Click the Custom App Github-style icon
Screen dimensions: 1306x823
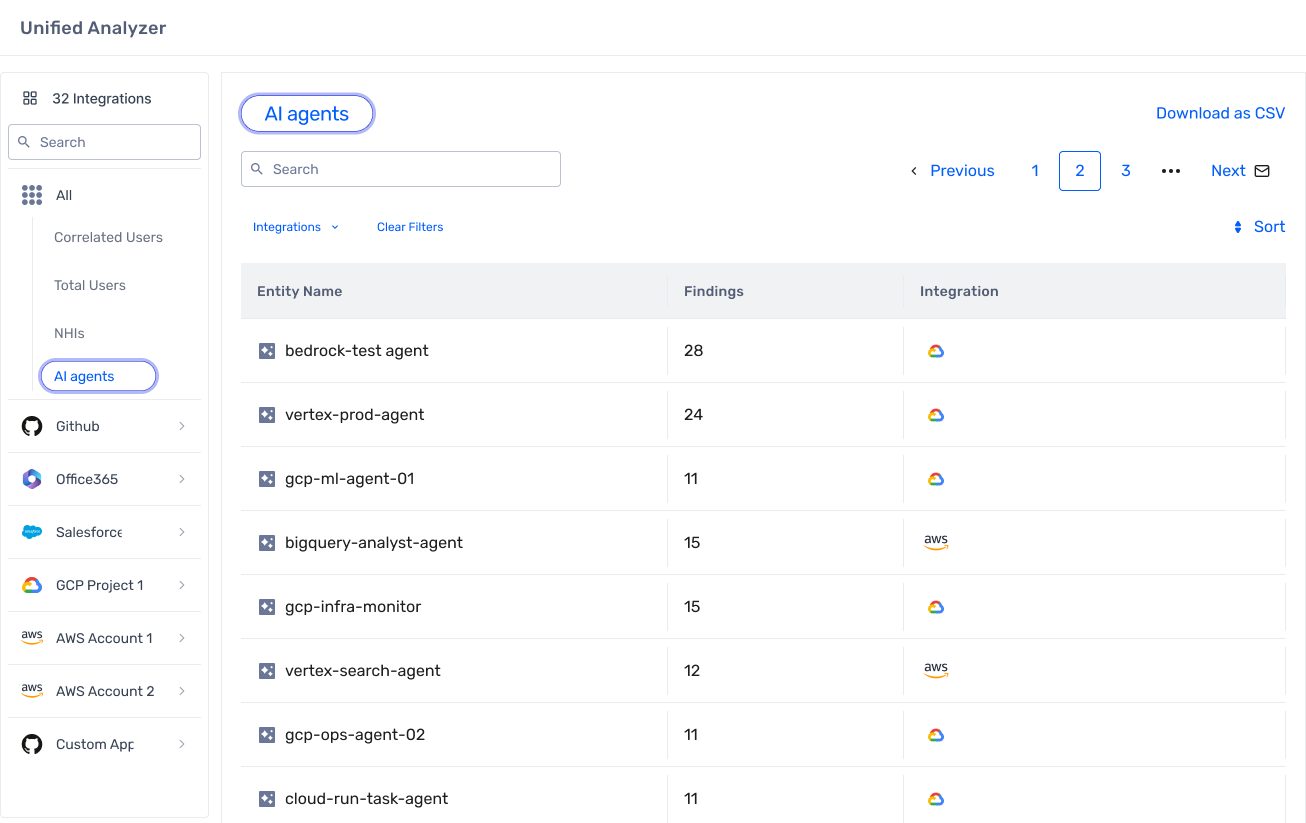click(x=32, y=744)
